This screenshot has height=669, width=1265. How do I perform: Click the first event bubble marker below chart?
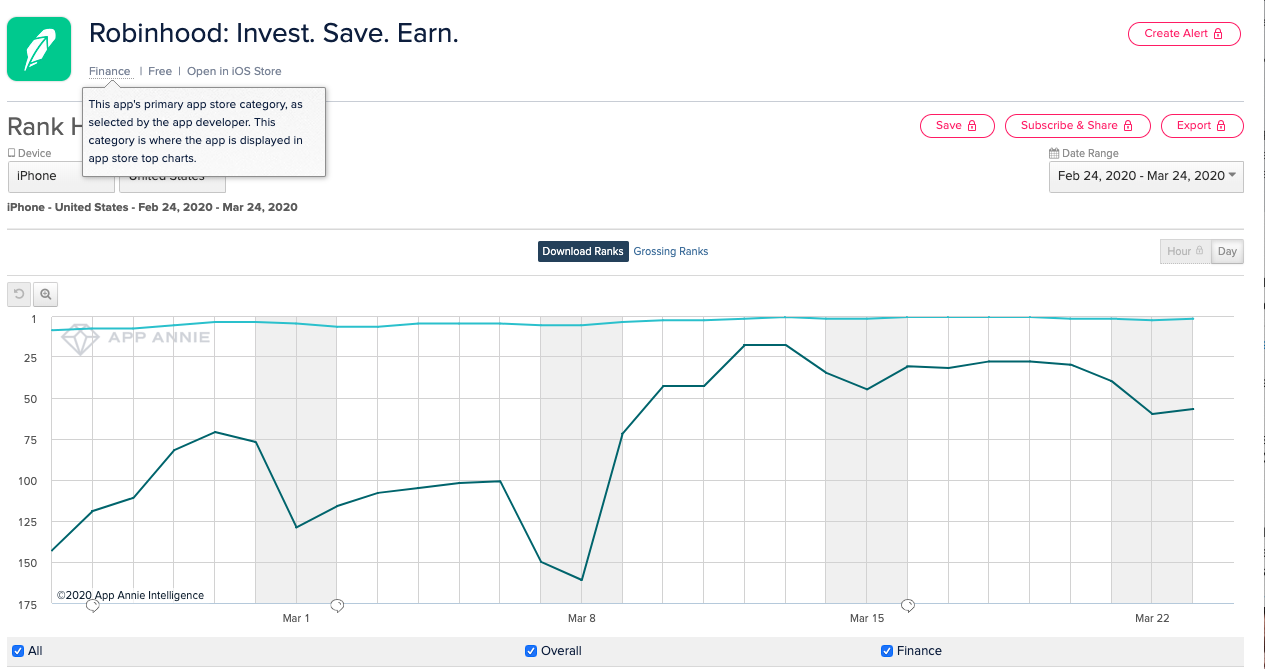pyautogui.click(x=93, y=605)
